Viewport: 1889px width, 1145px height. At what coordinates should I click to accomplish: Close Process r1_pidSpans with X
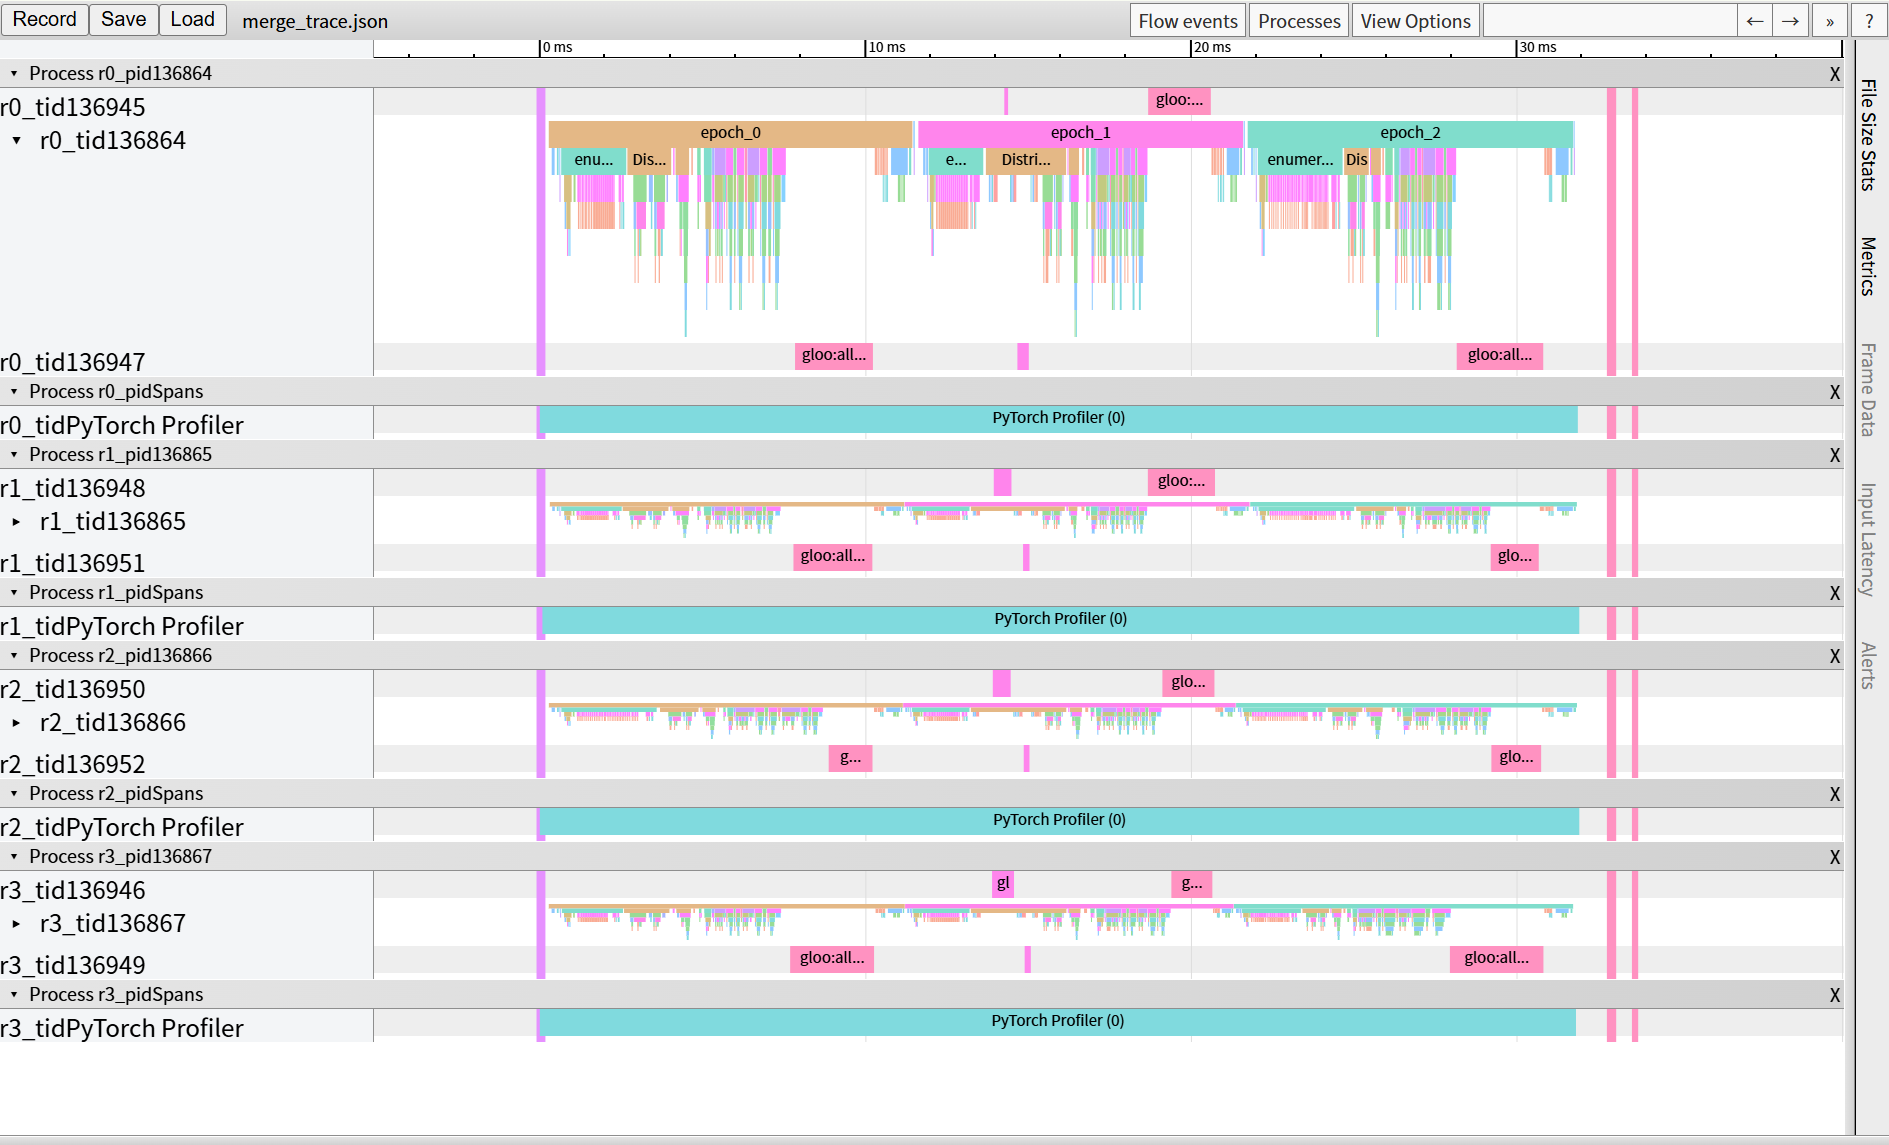pyautogui.click(x=1834, y=593)
